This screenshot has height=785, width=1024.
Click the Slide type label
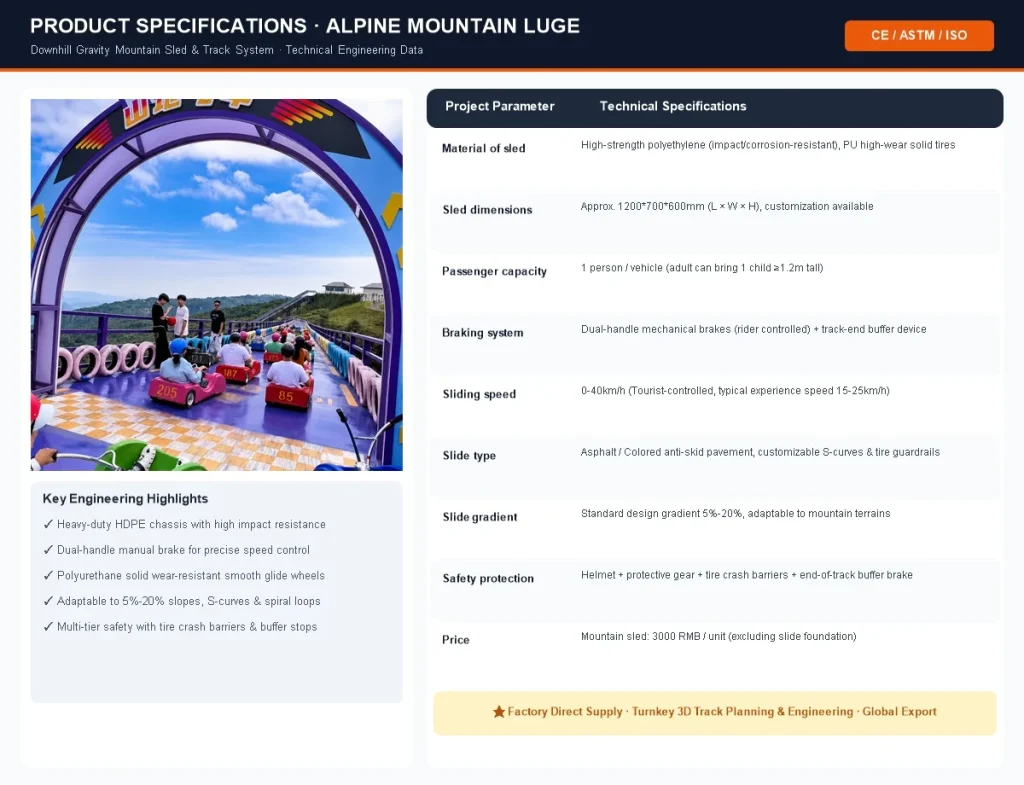click(x=469, y=455)
